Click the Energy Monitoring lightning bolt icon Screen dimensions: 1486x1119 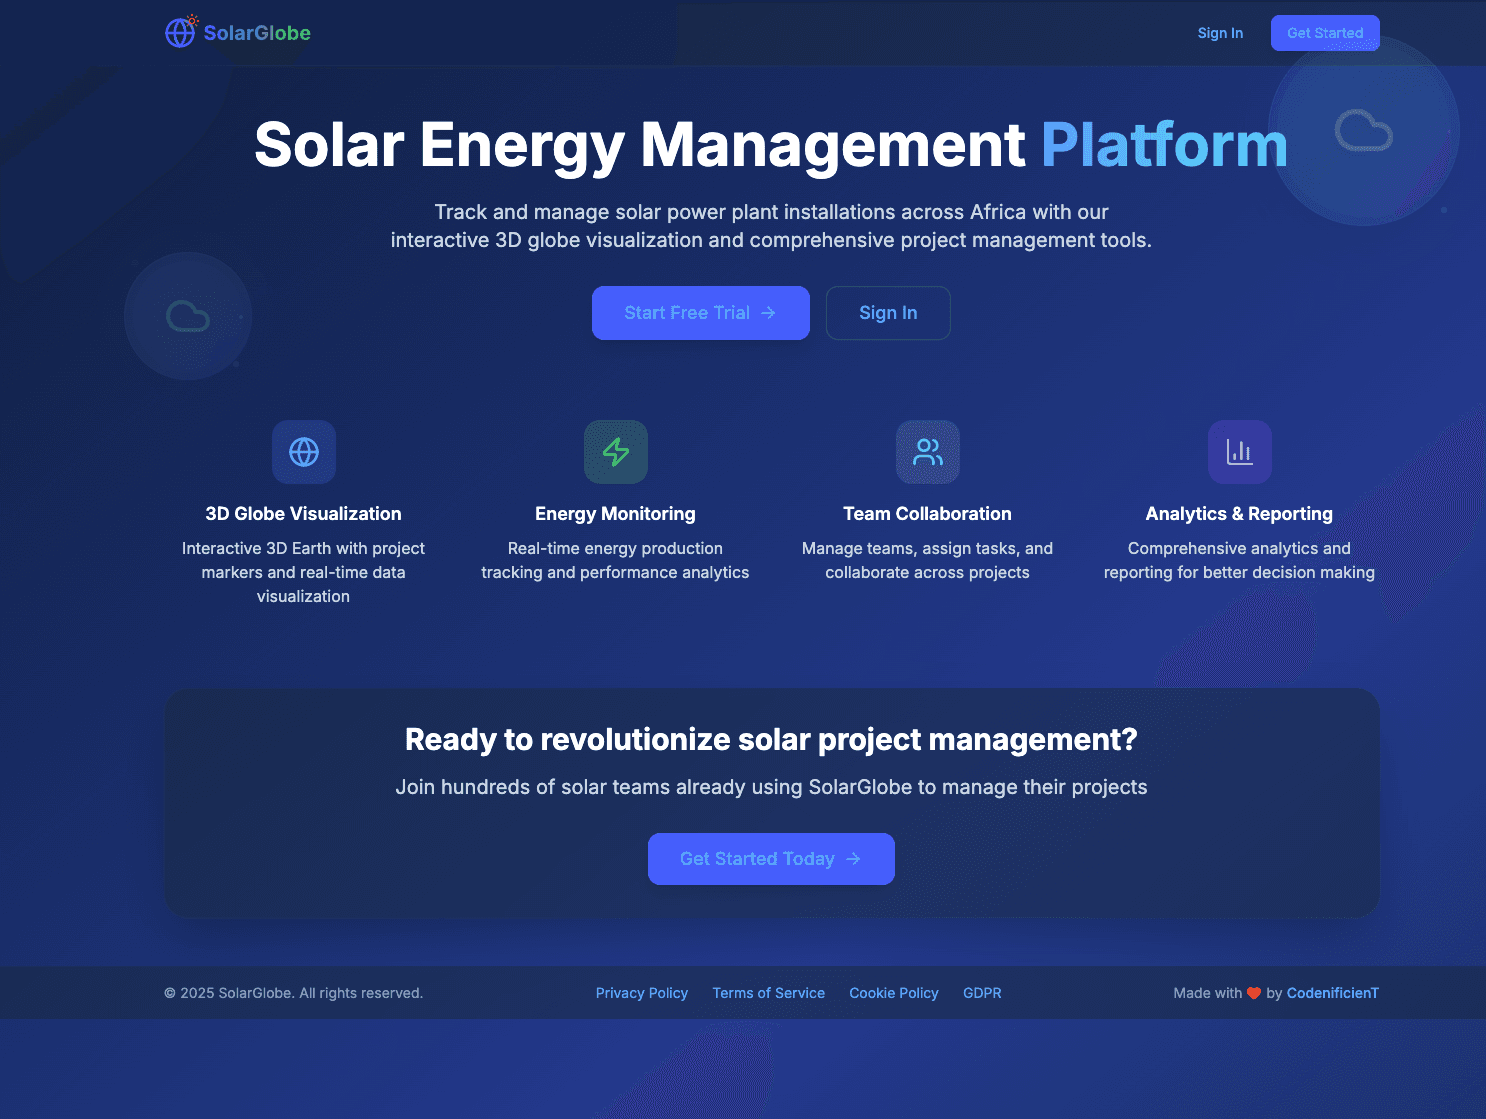616,452
